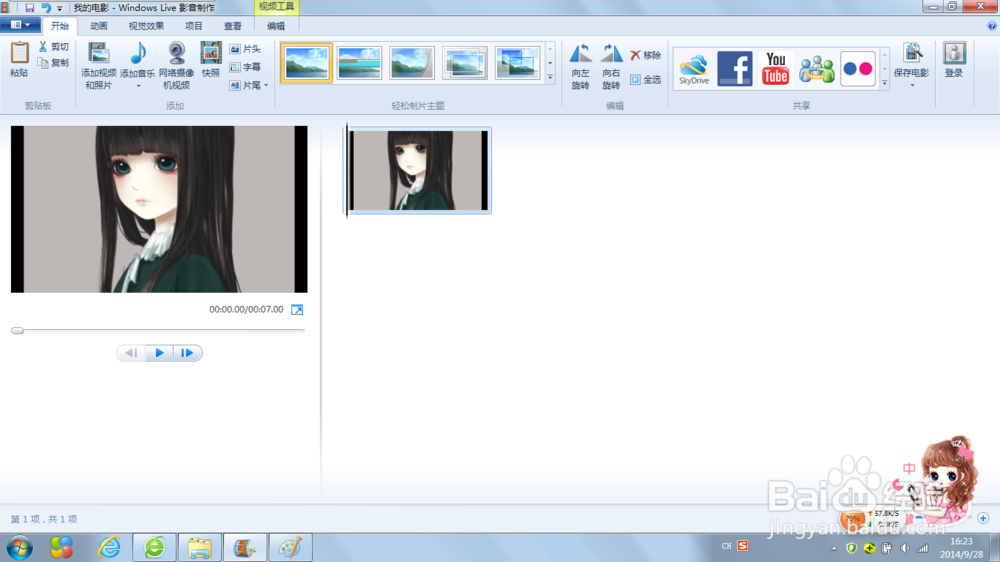Cut selection with 剪切

(x=53, y=47)
